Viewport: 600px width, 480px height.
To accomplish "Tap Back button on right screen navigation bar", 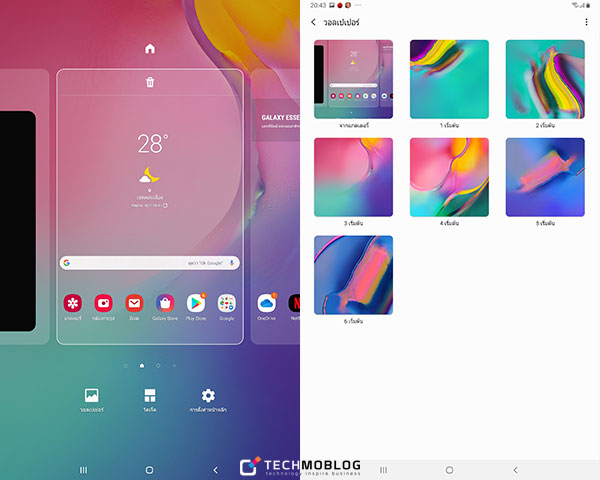I will (515, 470).
